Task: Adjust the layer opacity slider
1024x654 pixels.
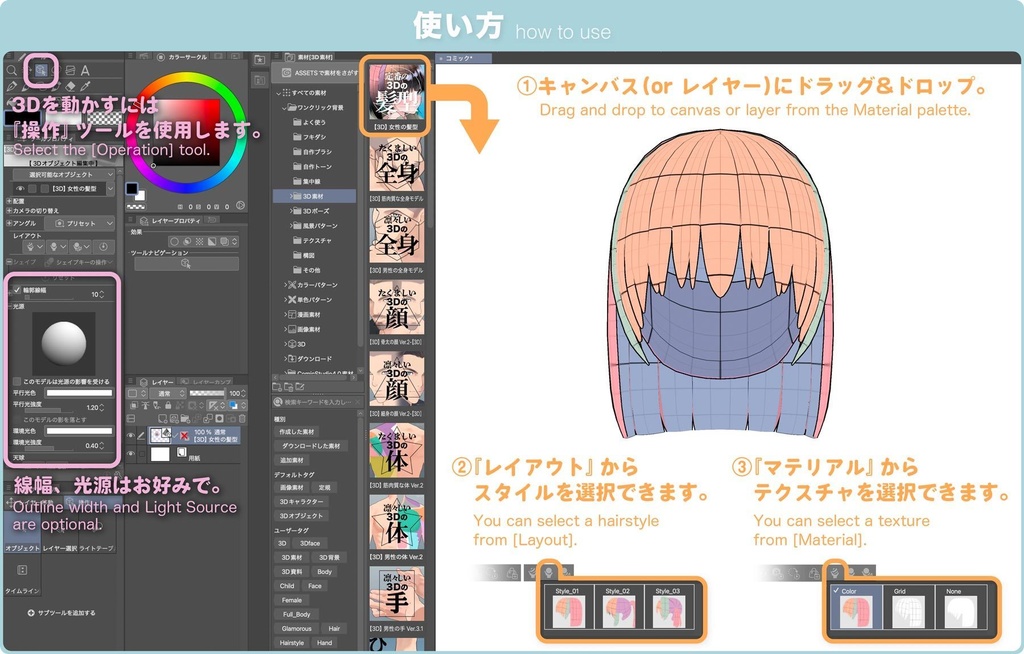Action: point(206,393)
